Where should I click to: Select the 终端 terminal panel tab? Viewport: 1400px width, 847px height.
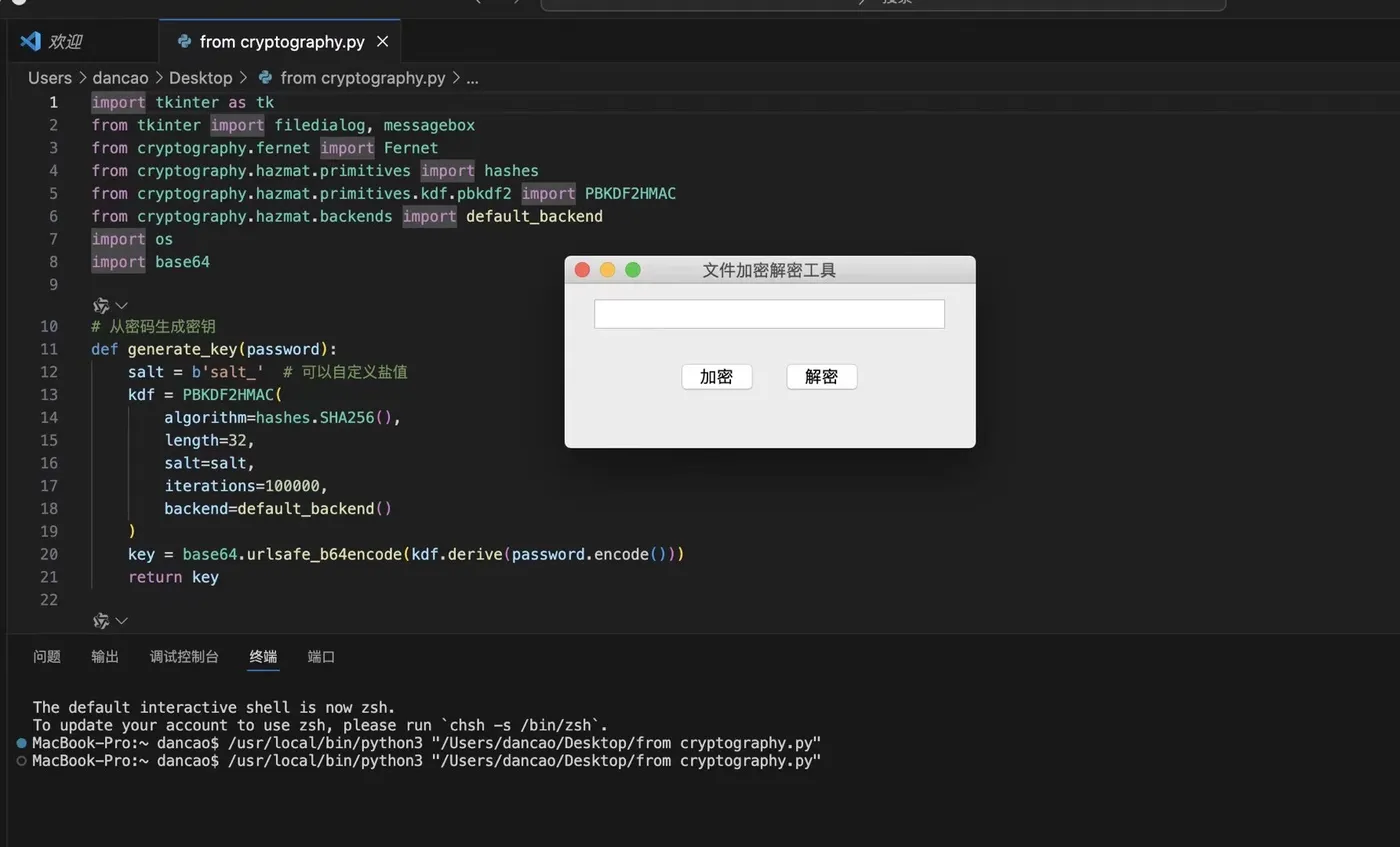coord(263,657)
